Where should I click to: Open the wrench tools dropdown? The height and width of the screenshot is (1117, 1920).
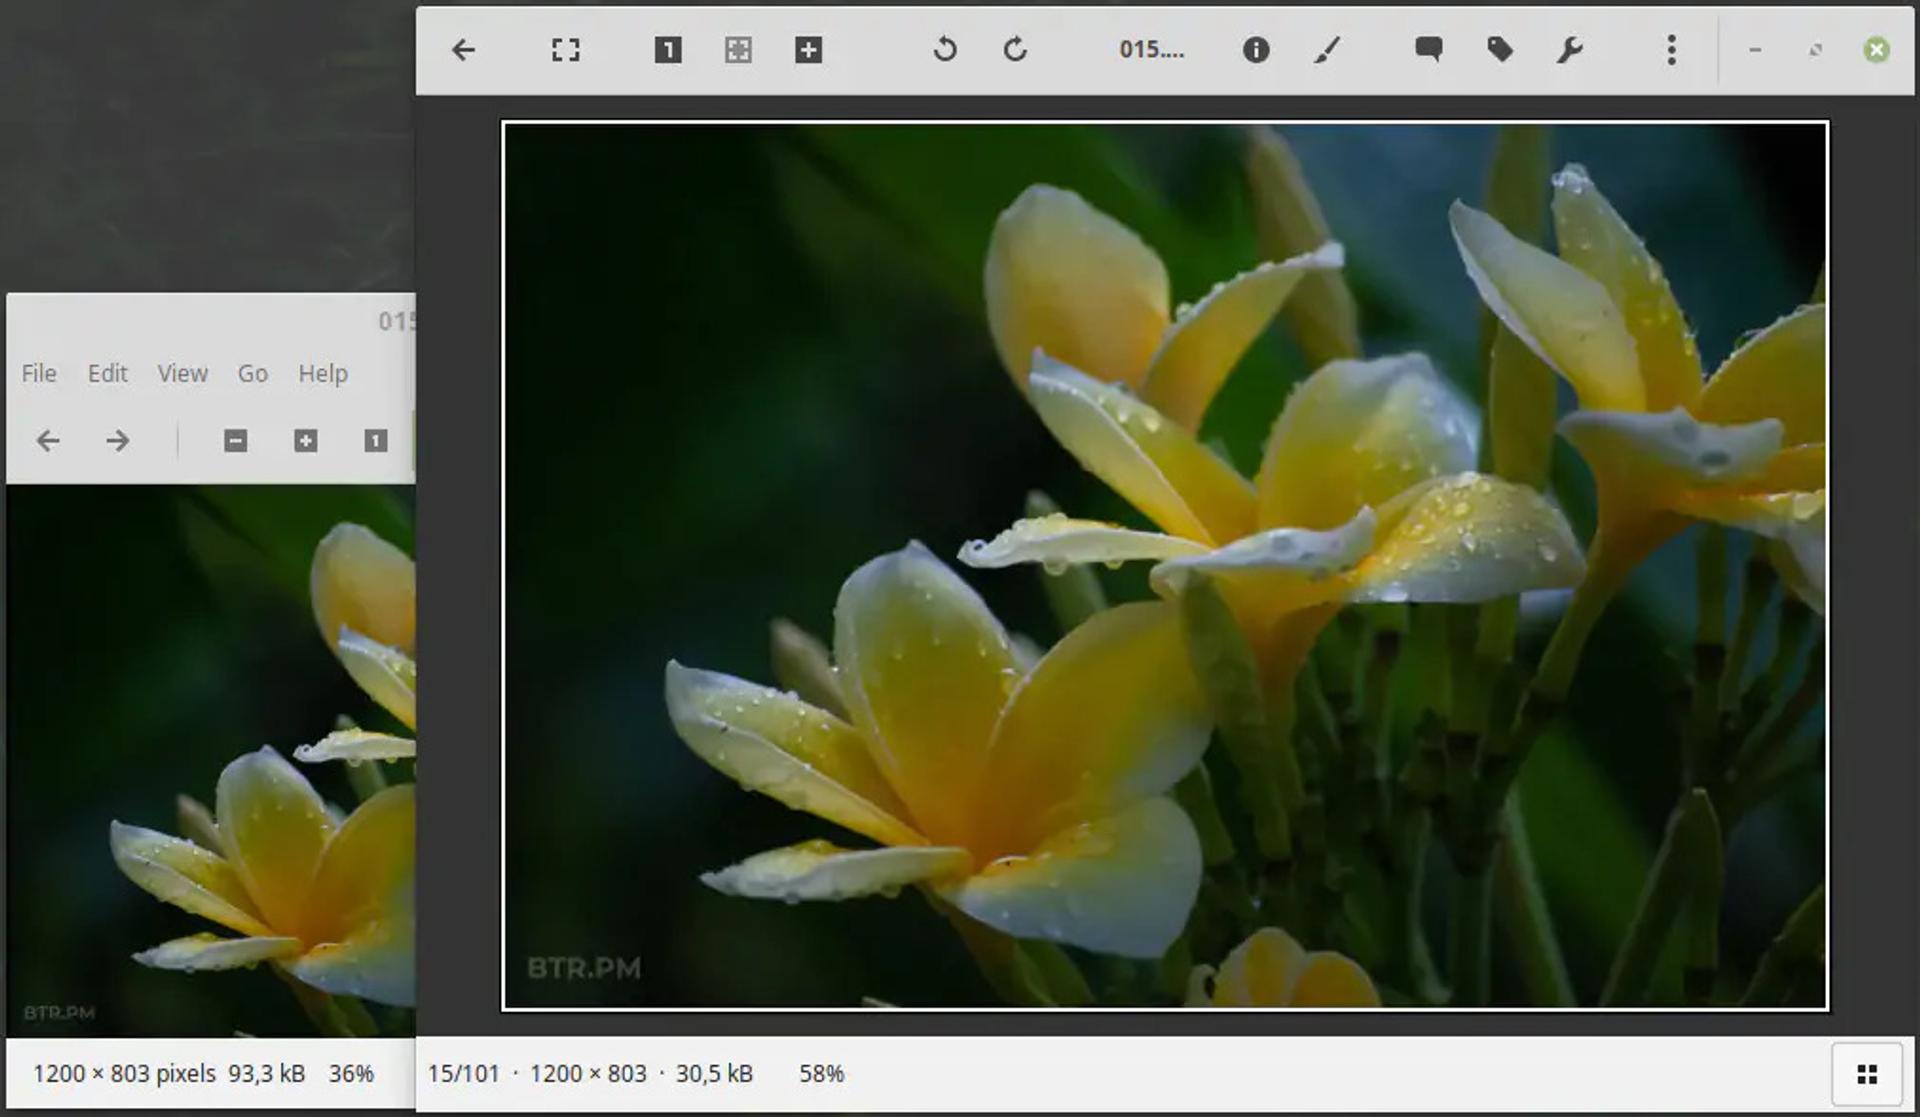1569,50
